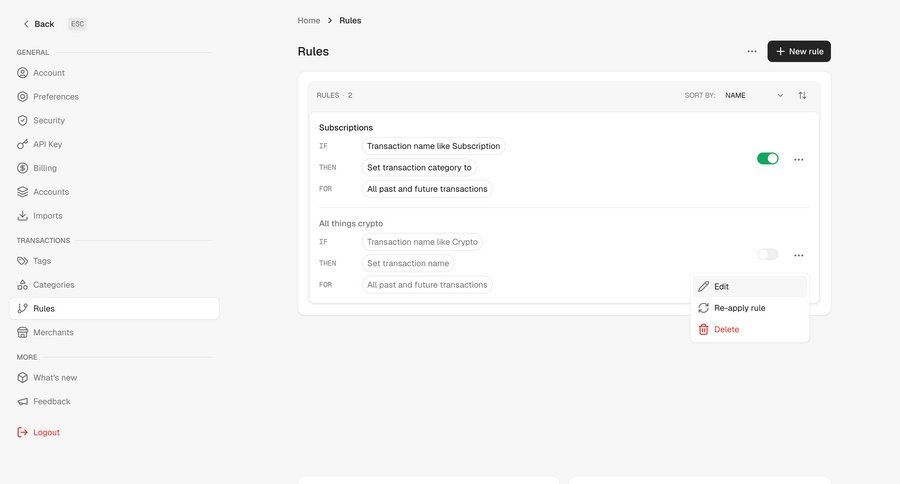Viewport: 900px width, 484px height.
Task: Select Edit from the context menu
Action: point(750,286)
